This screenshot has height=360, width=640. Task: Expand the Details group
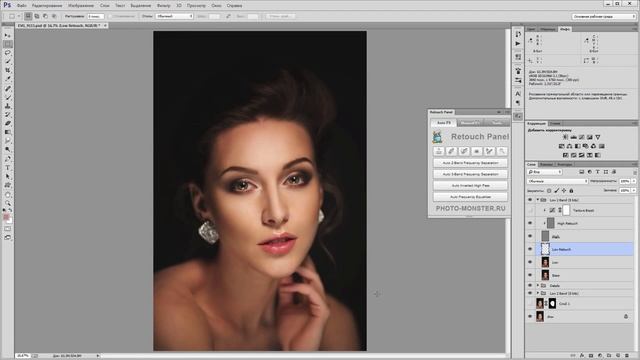pos(538,285)
